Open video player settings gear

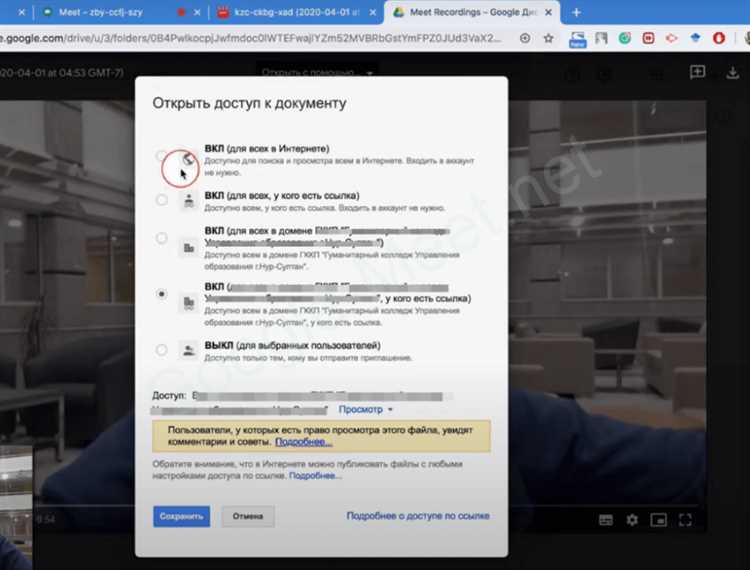click(x=632, y=520)
